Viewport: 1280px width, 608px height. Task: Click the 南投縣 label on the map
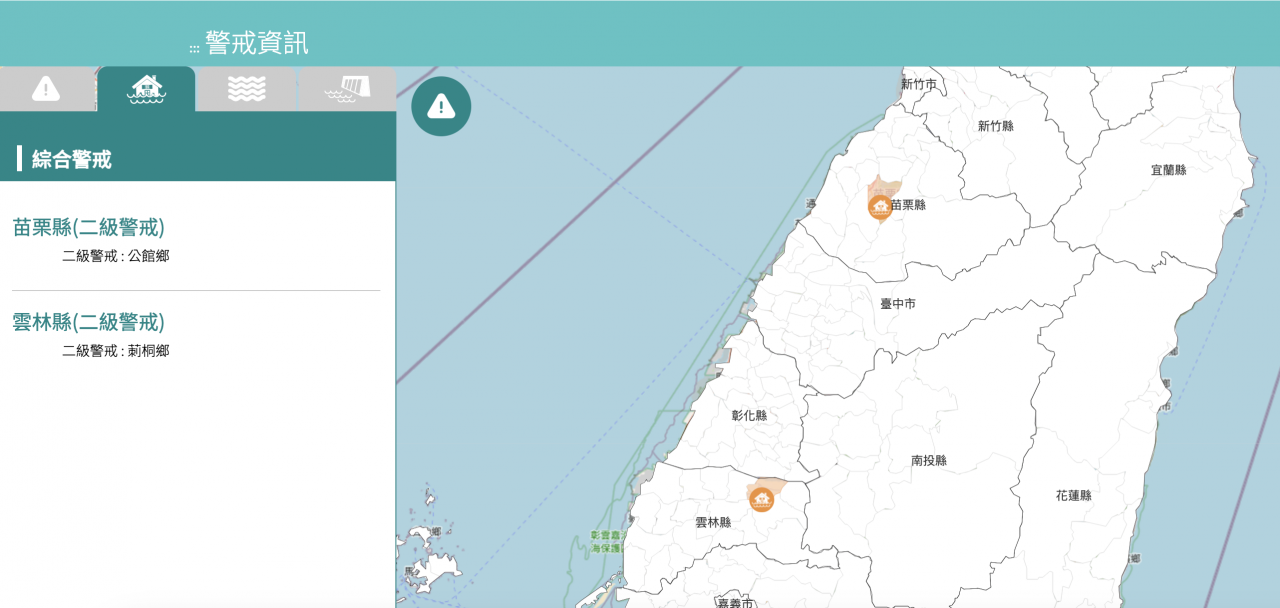tap(928, 461)
